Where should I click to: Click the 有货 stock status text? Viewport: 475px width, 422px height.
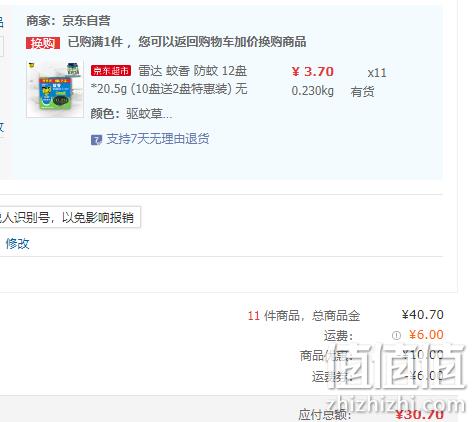point(362,91)
